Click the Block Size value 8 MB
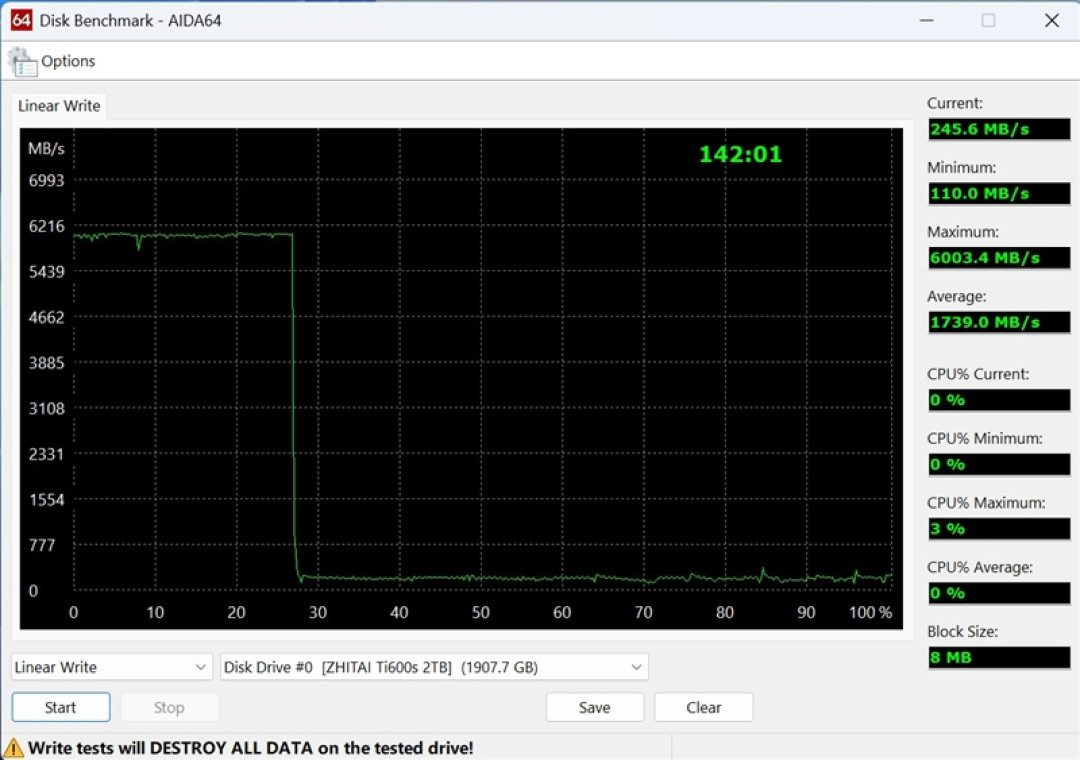The height and width of the screenshot is (760, 1080). pos(999,657)
